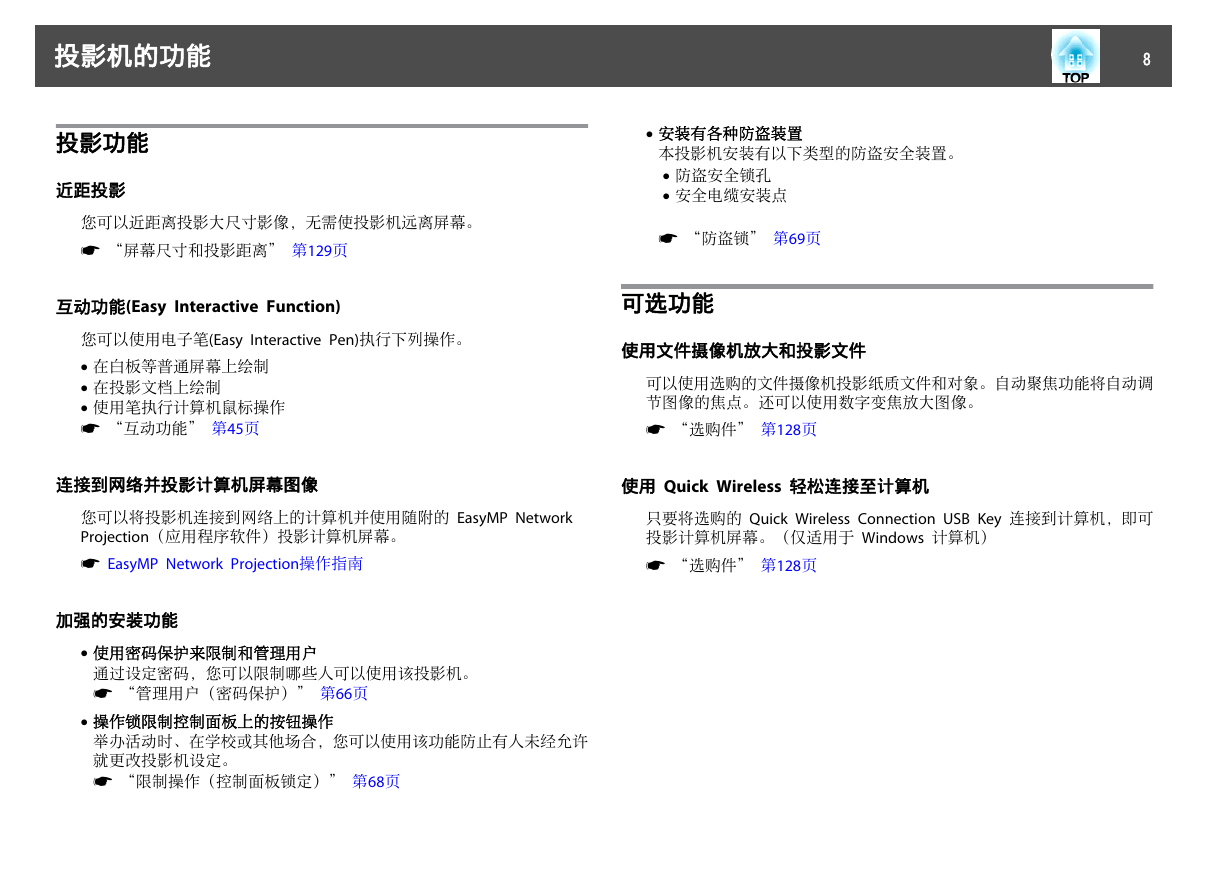Click the TOP home icon in header
The width and height of the screenshot is (1228, 869).
(1075, 56)
